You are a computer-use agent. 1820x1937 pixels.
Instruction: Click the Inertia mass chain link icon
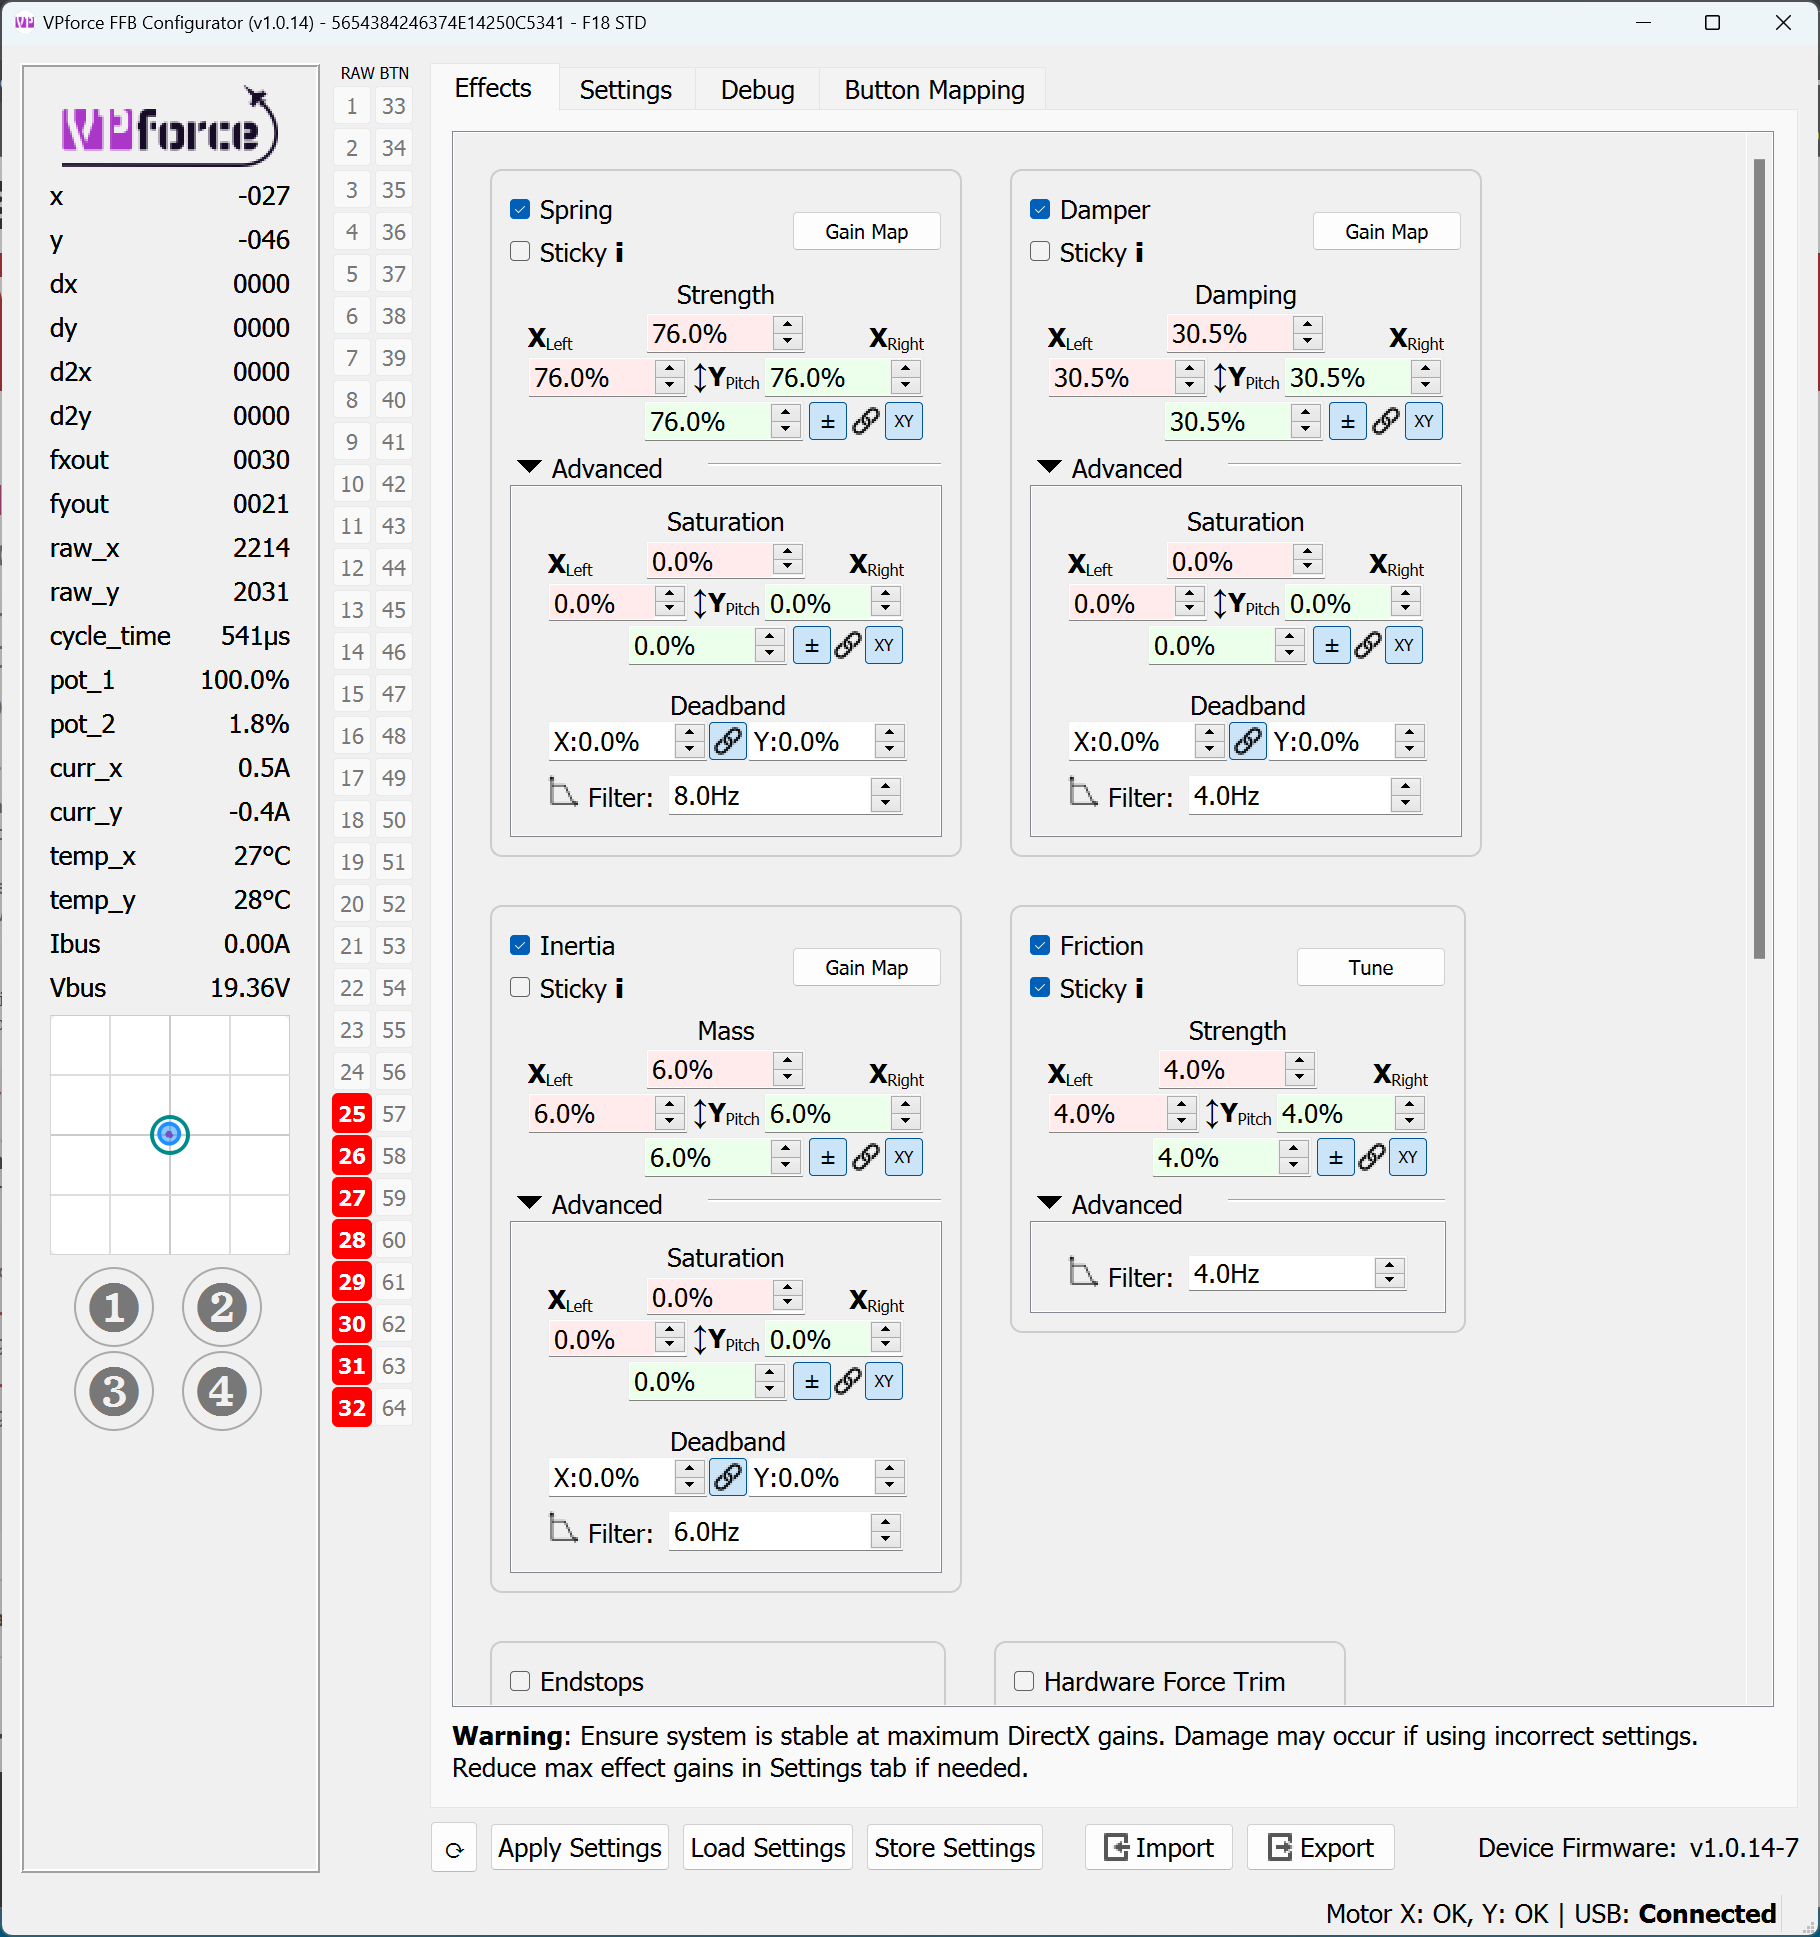pos(866,1158)
